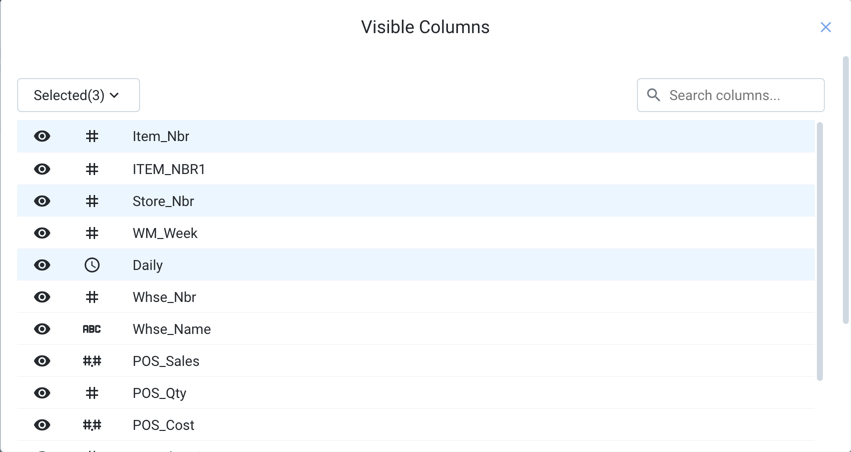The width and height of the screenshot is (851, 452).
Task: Hide the WM_Week column via eye icon
Action: pyautogui.click(x=42, y=233)
